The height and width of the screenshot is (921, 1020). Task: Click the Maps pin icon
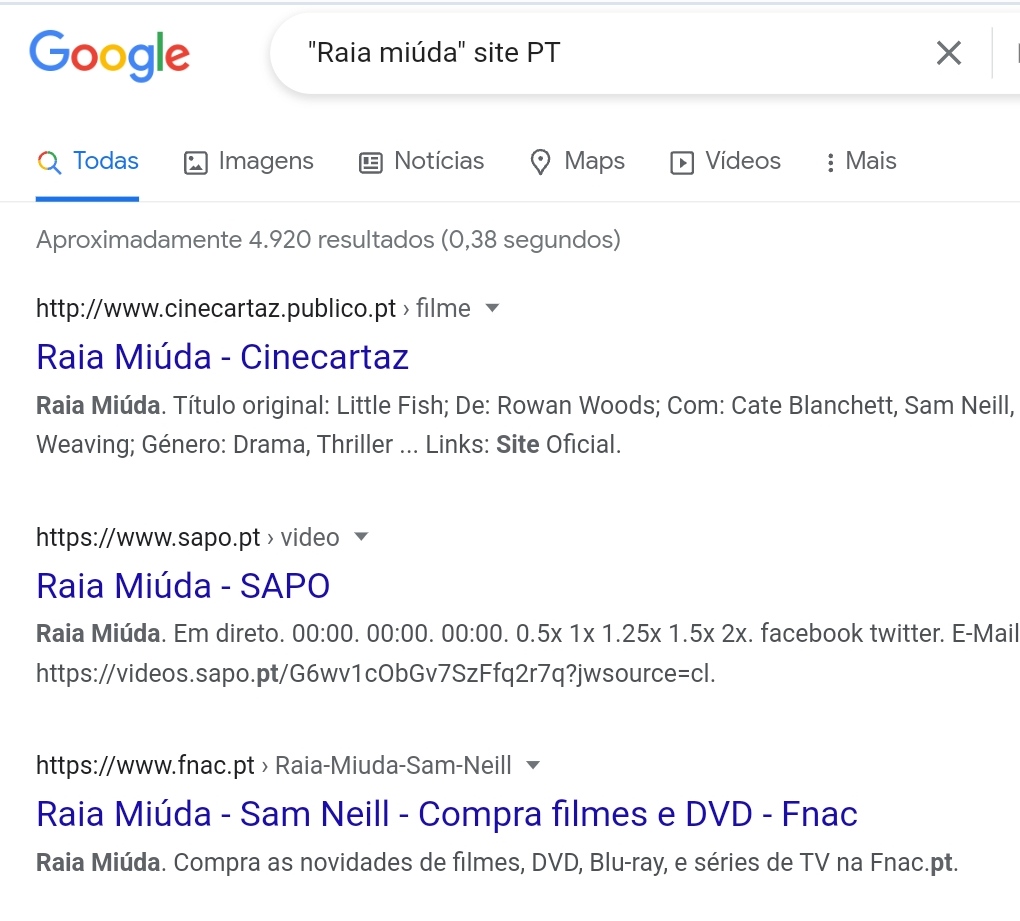541,163
